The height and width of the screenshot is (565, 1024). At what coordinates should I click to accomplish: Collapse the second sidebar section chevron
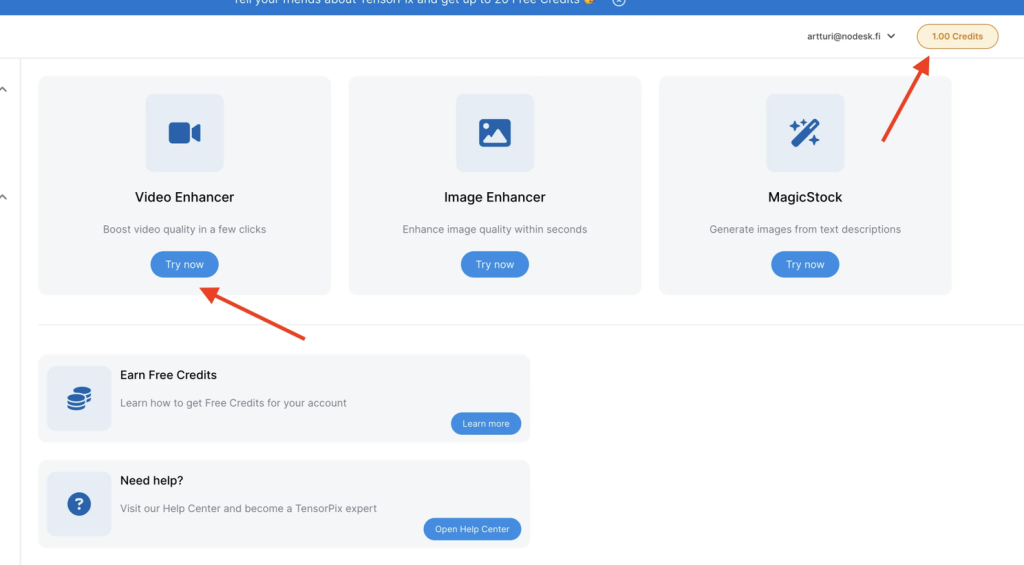coord(4,197)
